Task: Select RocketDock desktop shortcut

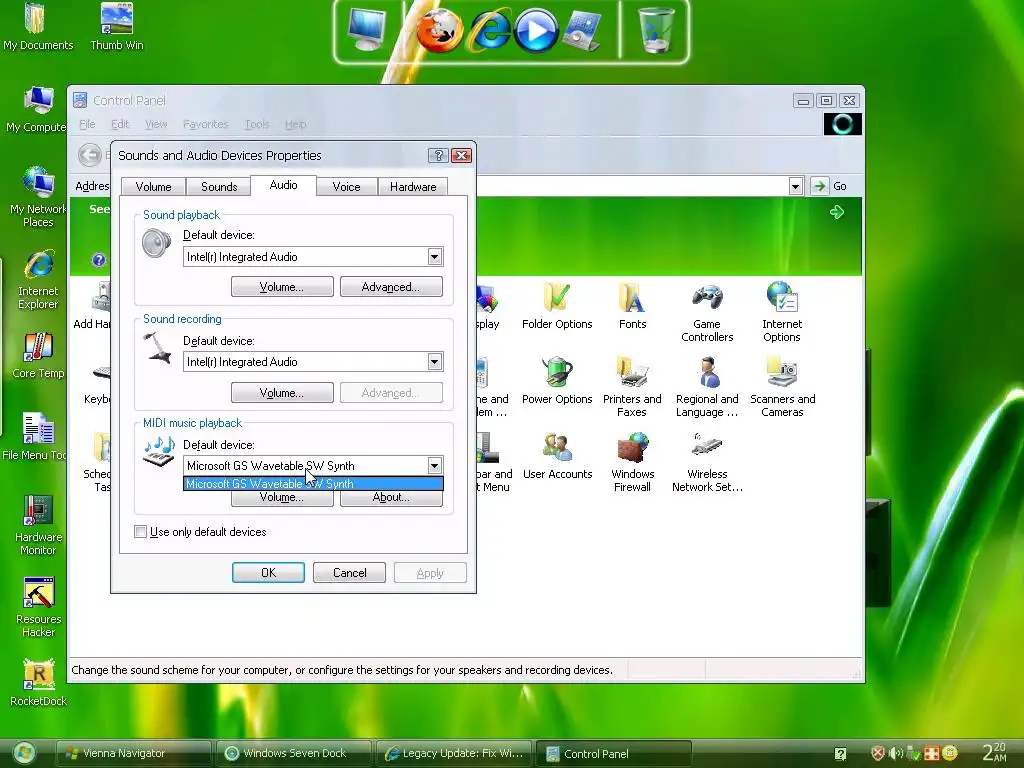Action: [38, 683]
